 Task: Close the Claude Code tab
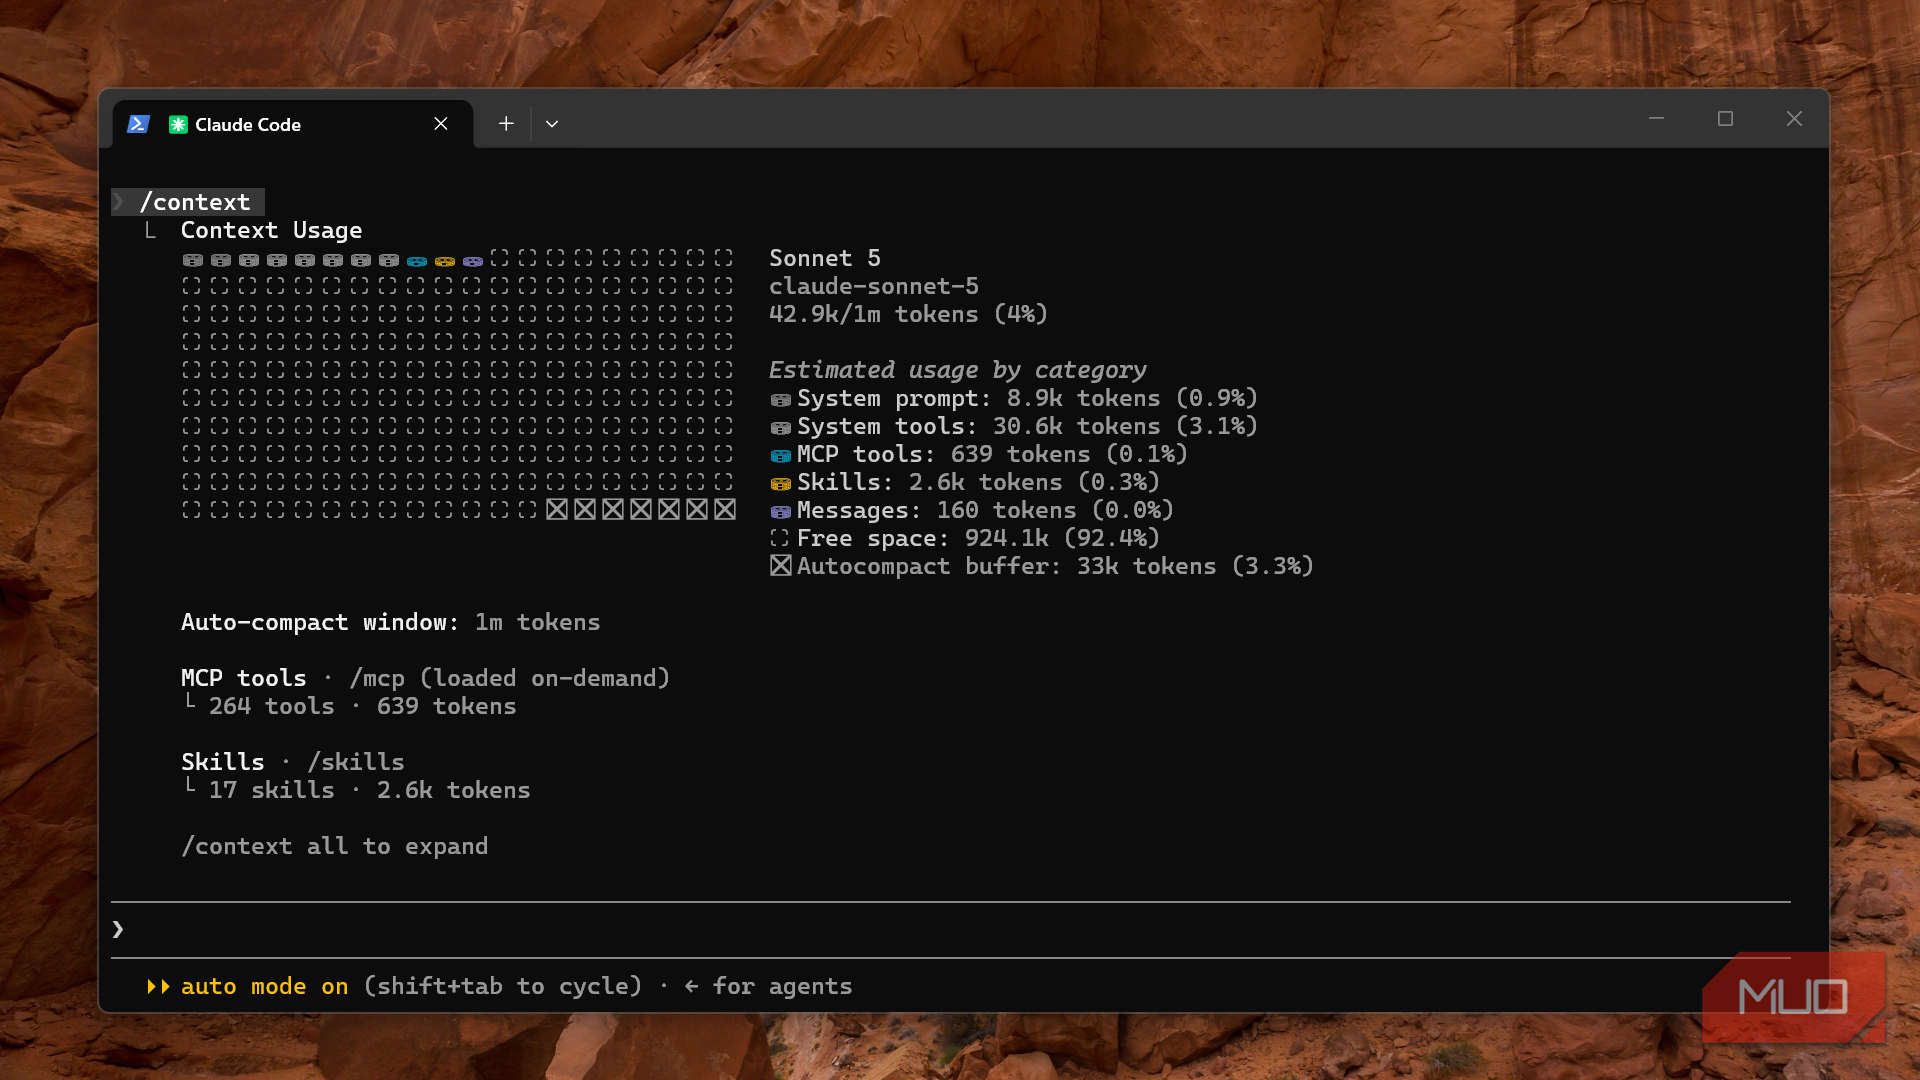click(x=441, y=124)
